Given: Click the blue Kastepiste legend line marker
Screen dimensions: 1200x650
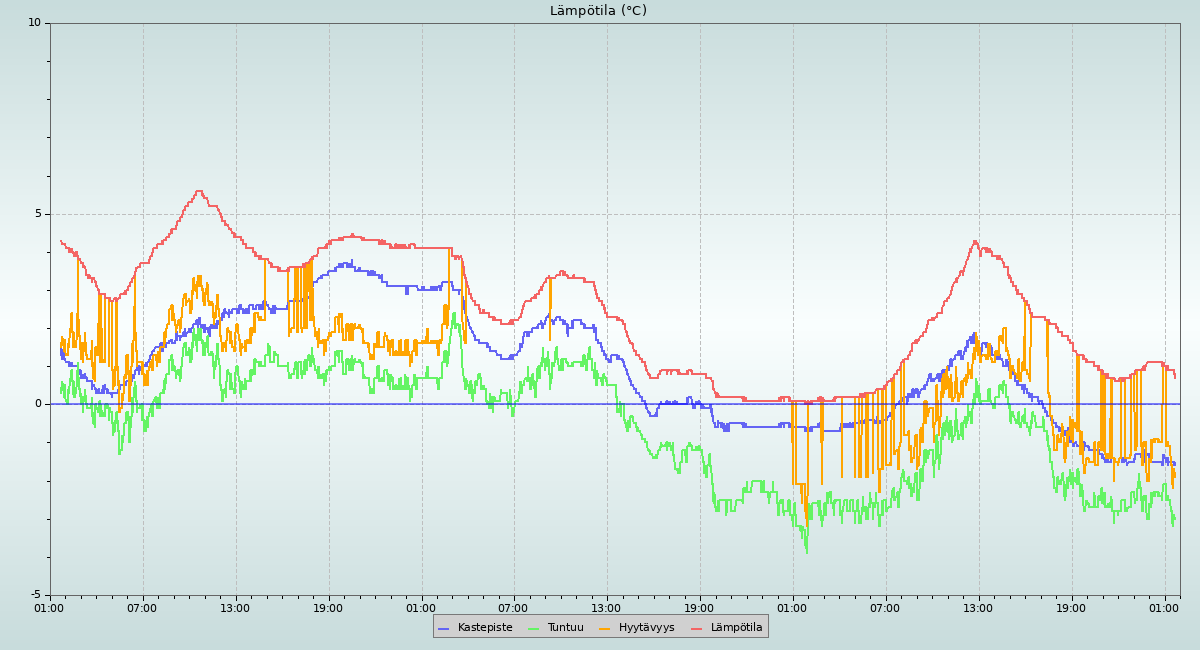Looking at the screenshot, I should click(444, 628).
